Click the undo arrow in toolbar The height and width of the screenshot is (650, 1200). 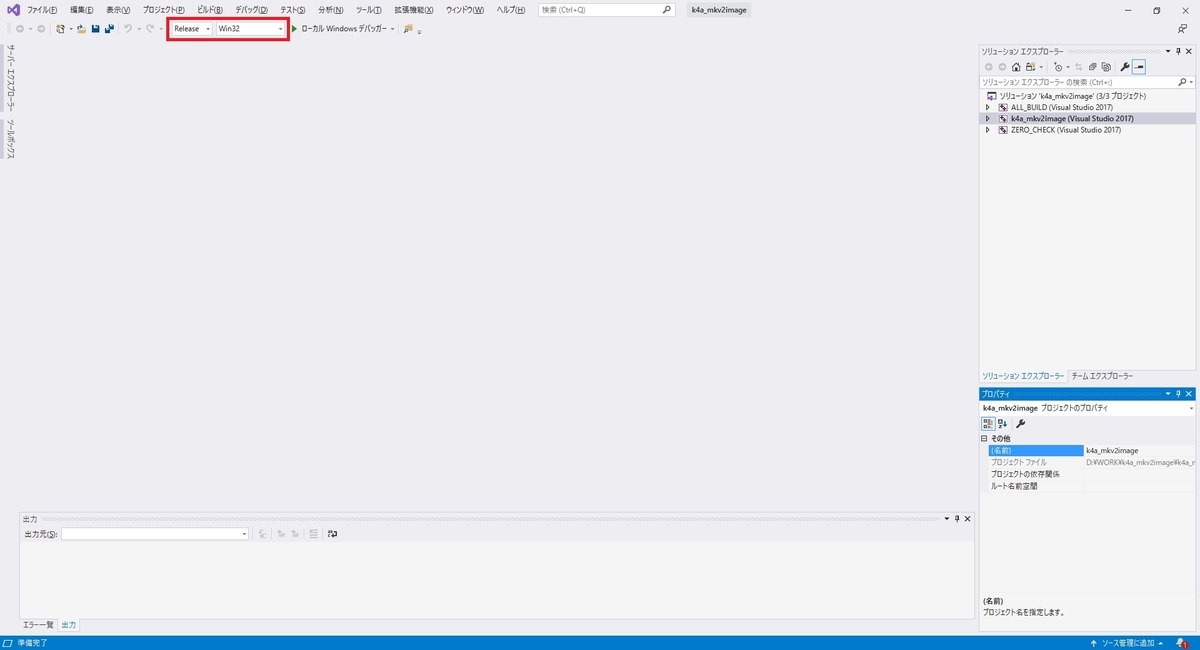click(128, 29)
